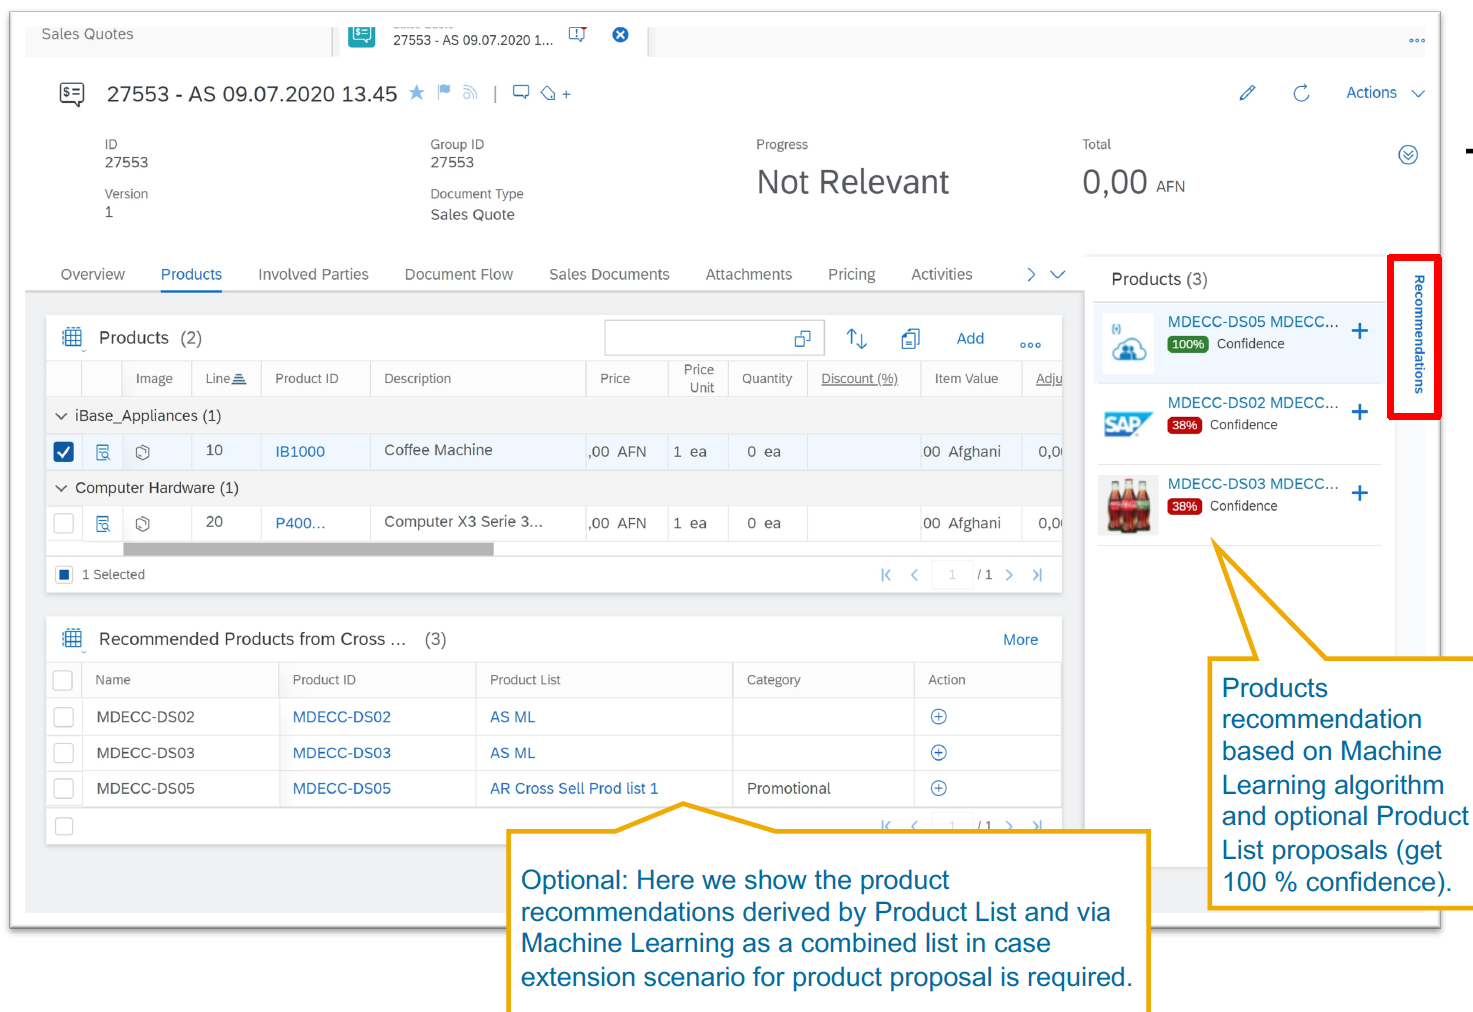Click More in Recommended Products section
The image size is (1473, 1012).
[x=1021, y=639]
